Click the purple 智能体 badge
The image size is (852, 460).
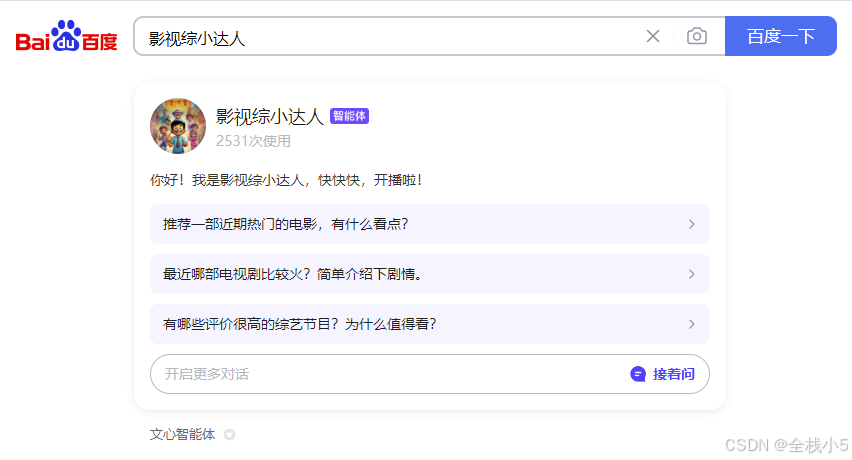click(349, 116)
